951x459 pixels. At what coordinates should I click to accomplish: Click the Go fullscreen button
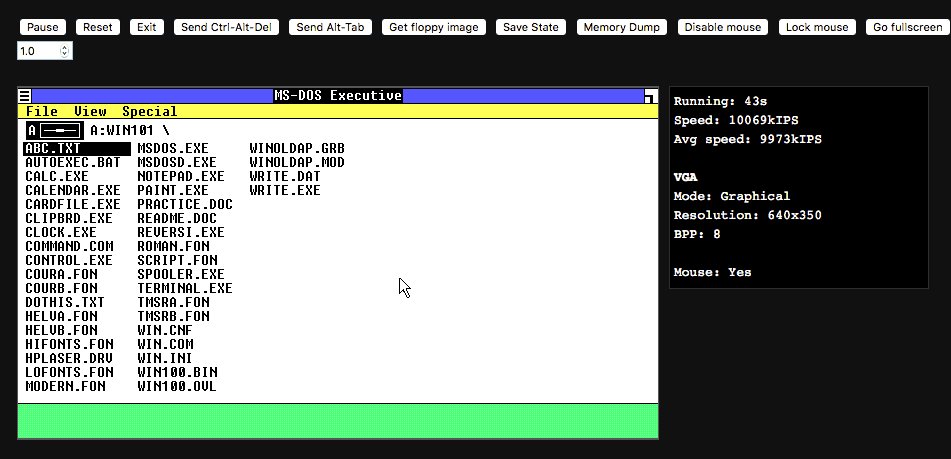point(908,27)
